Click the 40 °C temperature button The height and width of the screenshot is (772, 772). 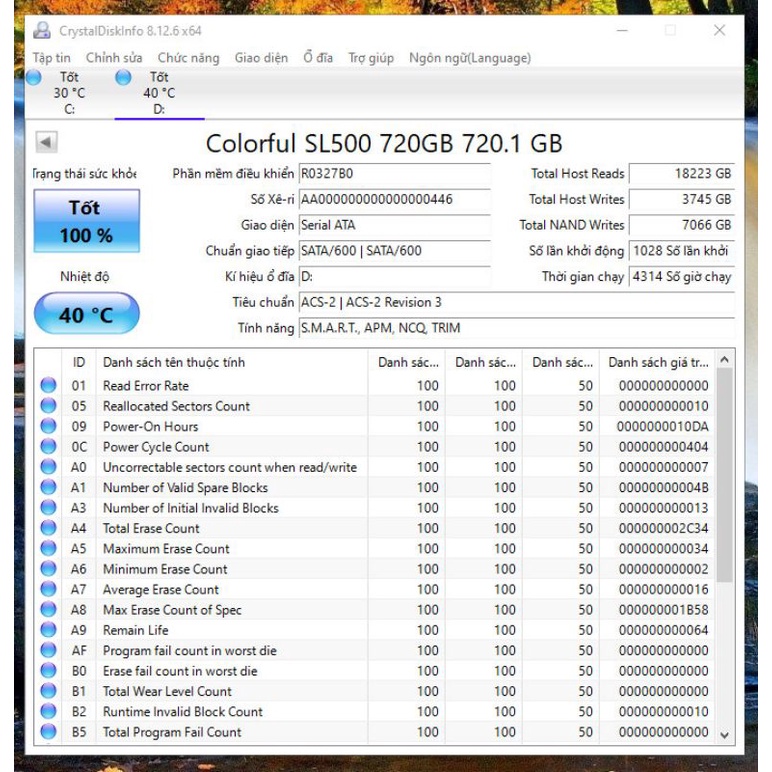point(87,314)
